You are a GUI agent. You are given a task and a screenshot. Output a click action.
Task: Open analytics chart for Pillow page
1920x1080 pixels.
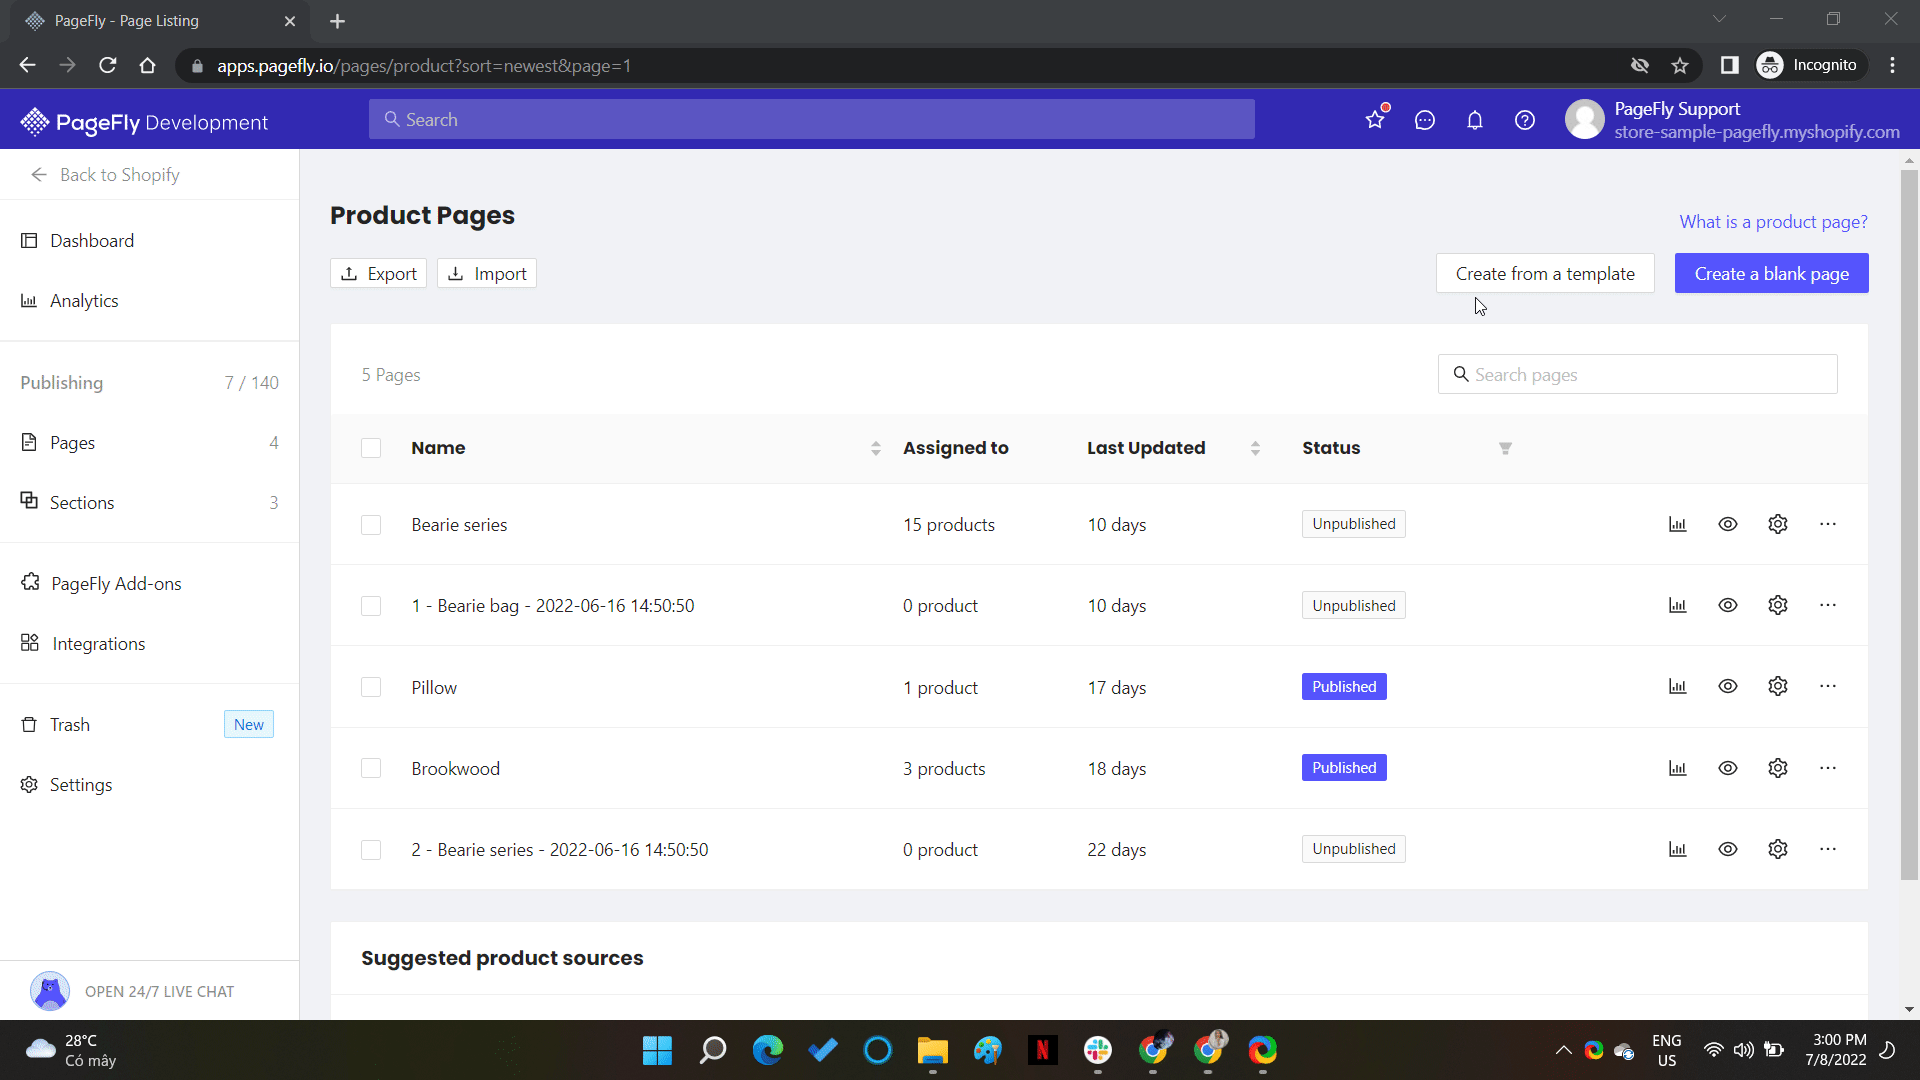pos(1678,686)
